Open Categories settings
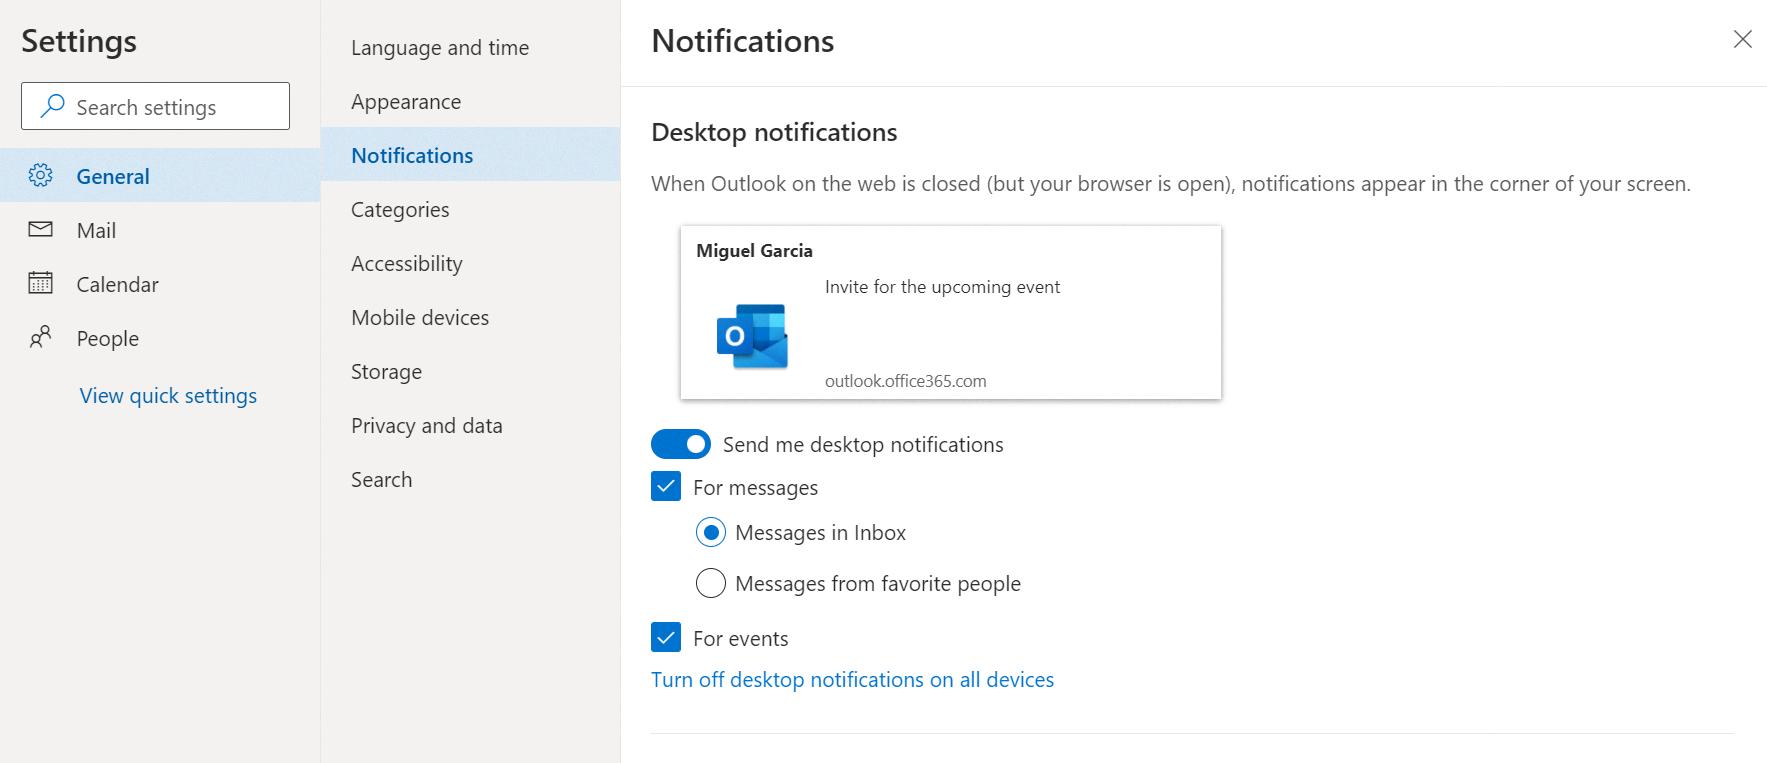The width and height of the screenshot is (1767, 763). (470, 209)
